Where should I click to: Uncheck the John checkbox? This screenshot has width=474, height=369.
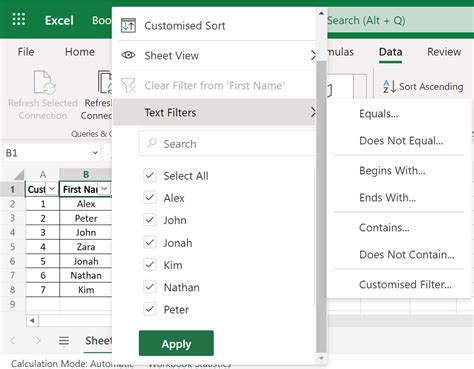[x=150, y=220]
